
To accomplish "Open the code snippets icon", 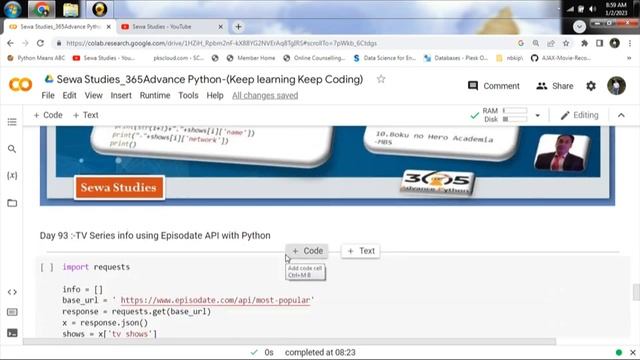I will pos(12,292).
